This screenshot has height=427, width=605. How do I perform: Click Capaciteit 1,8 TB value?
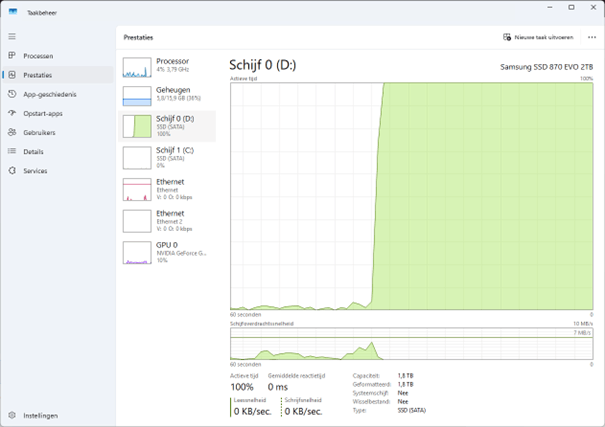[406, 375]
